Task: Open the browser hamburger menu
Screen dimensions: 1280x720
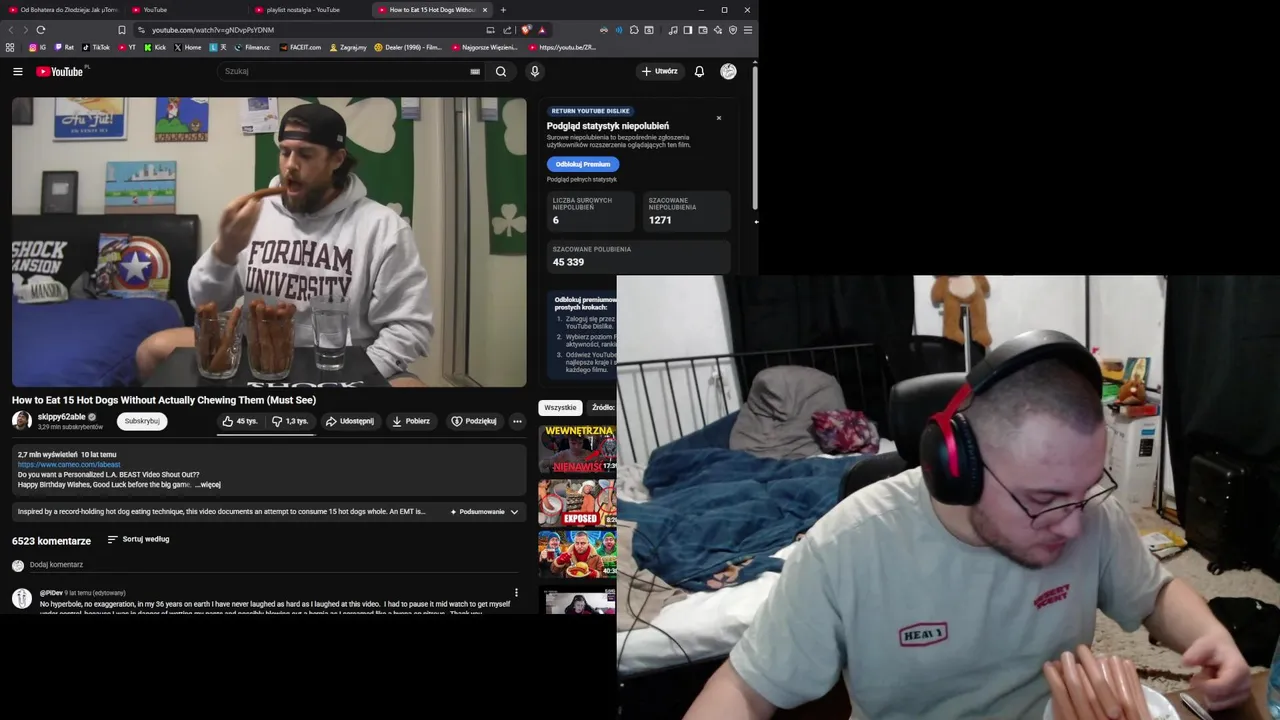Action: point(748,30)
